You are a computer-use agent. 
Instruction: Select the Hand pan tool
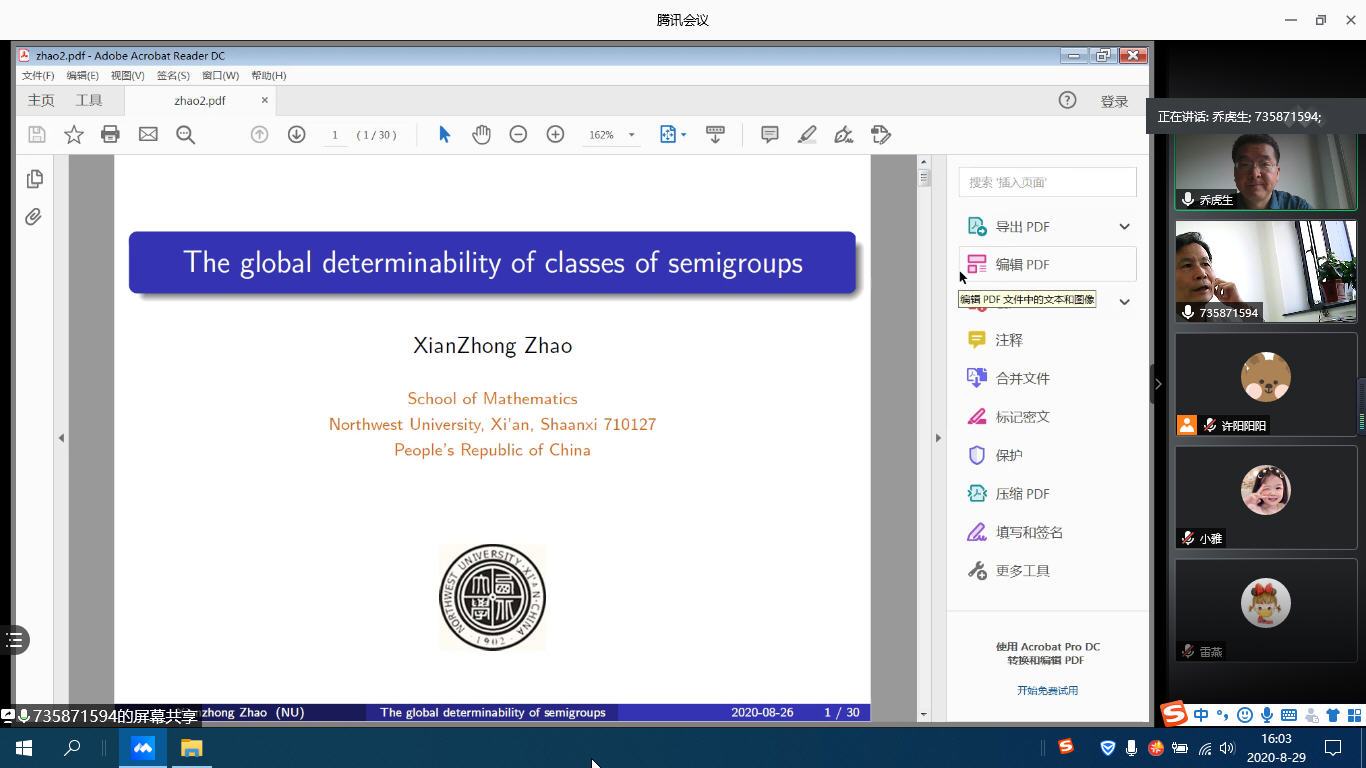481,135
